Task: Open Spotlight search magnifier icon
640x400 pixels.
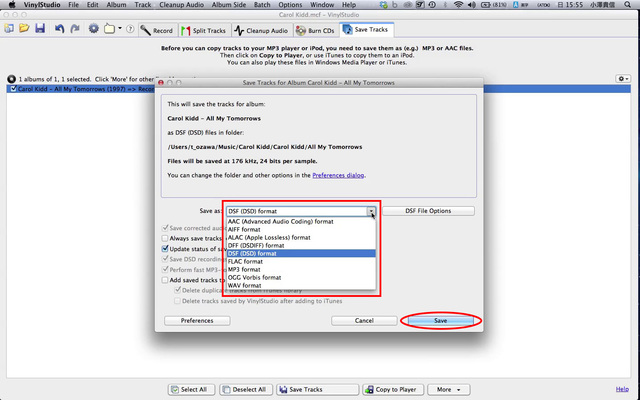Action: tap(628, 5)
